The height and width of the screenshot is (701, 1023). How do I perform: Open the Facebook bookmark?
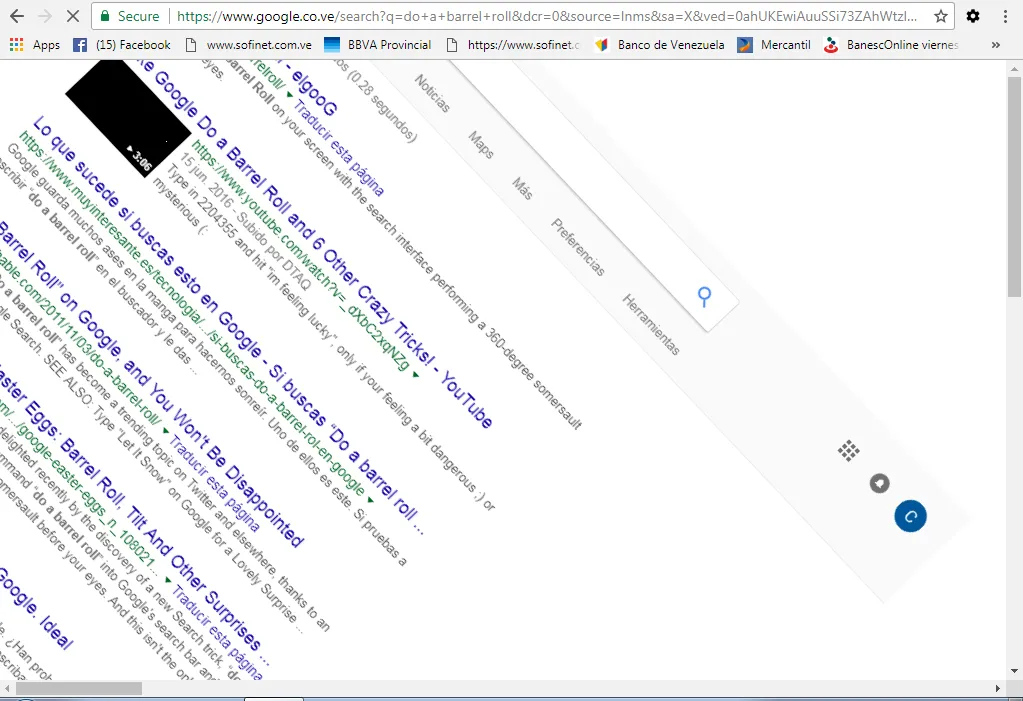pyautogui.click(x=121, y=44)
